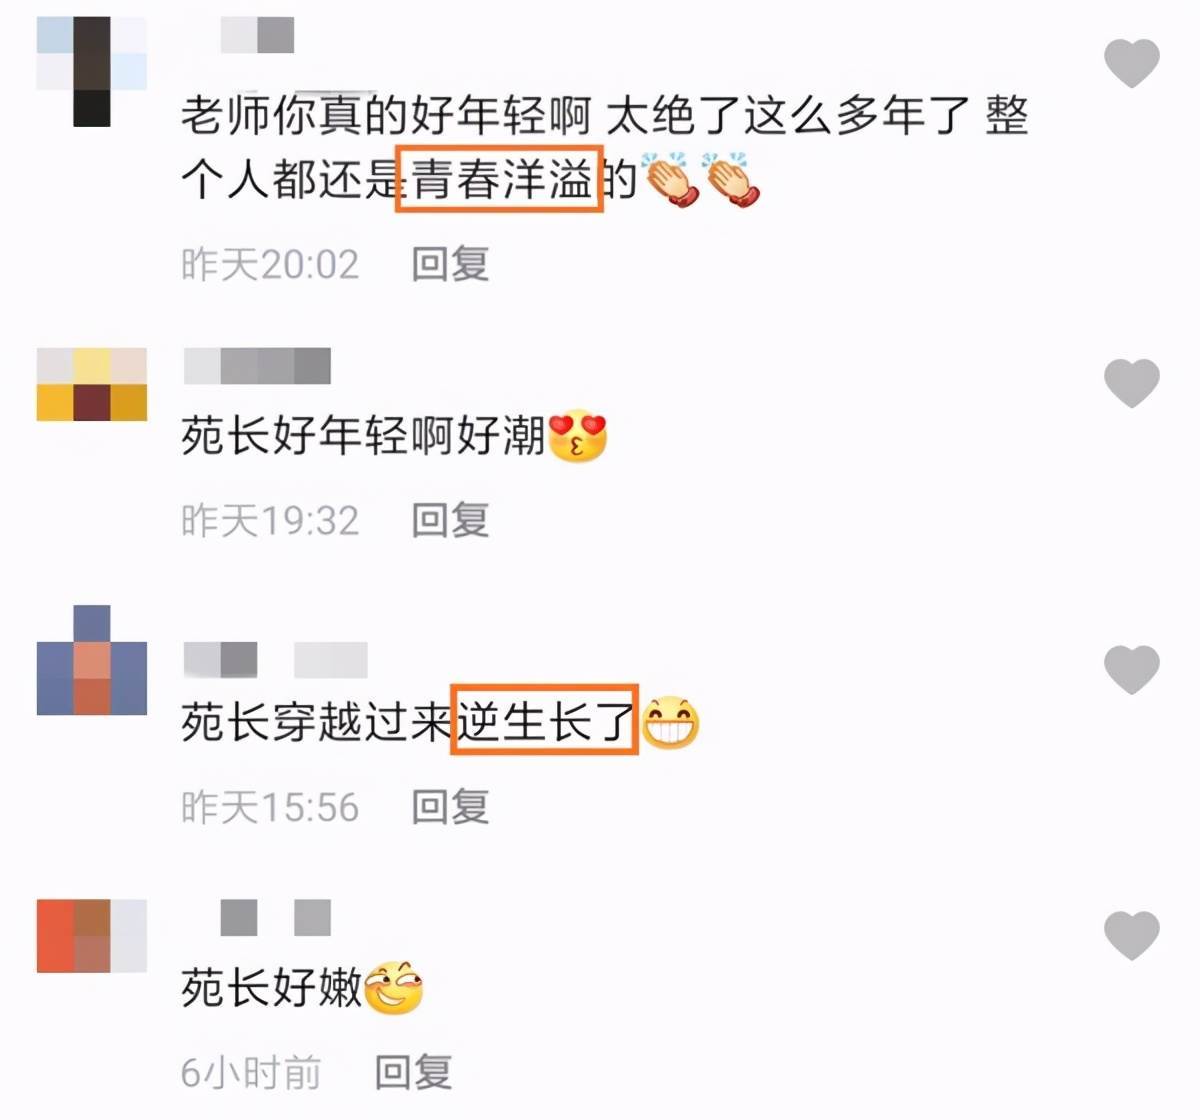Open orange avatar of 苑长好嫩 commenter
Image resolution: width=1200 pixels, height=1120 pixels.
pyautogui.click(x=92, y=936)
